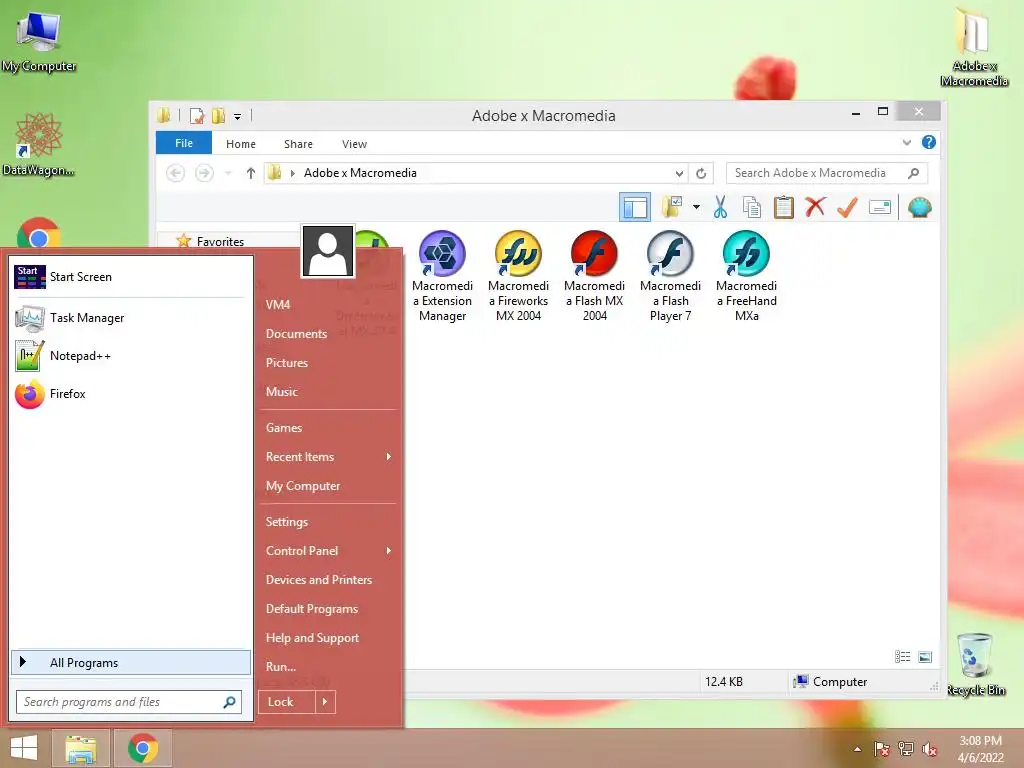Image resolution: width=1024 pixels, height=768 pixels.
Task: Open Quick Access Toolbar customize dropdown
Action: click(238, 116)
